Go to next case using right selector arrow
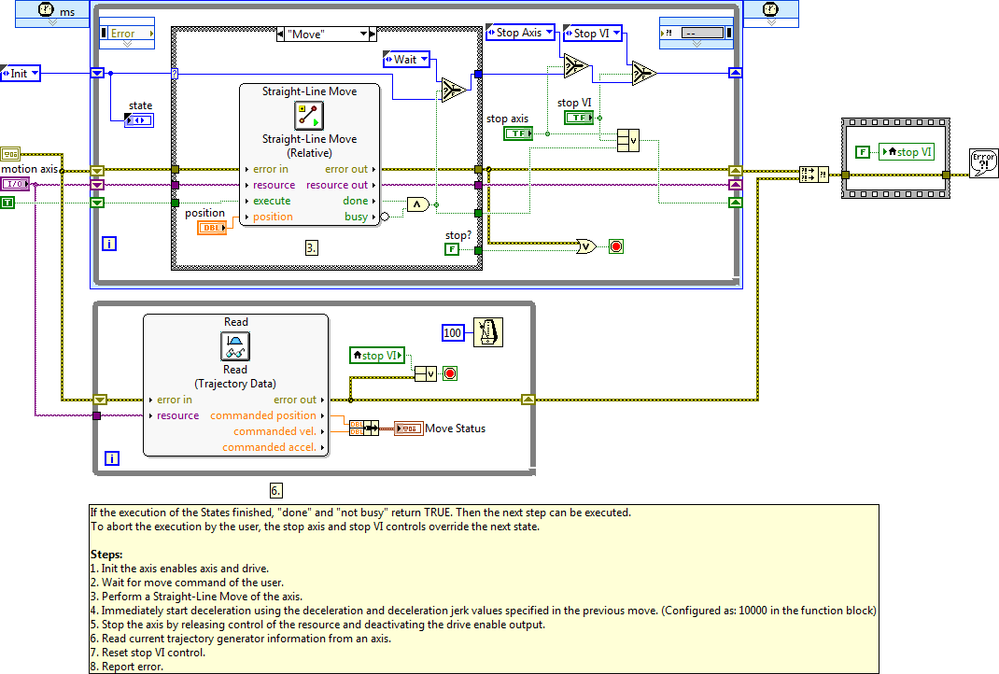Screen dimensions: 999x674 pyautogui.click(x=373, y=34)
